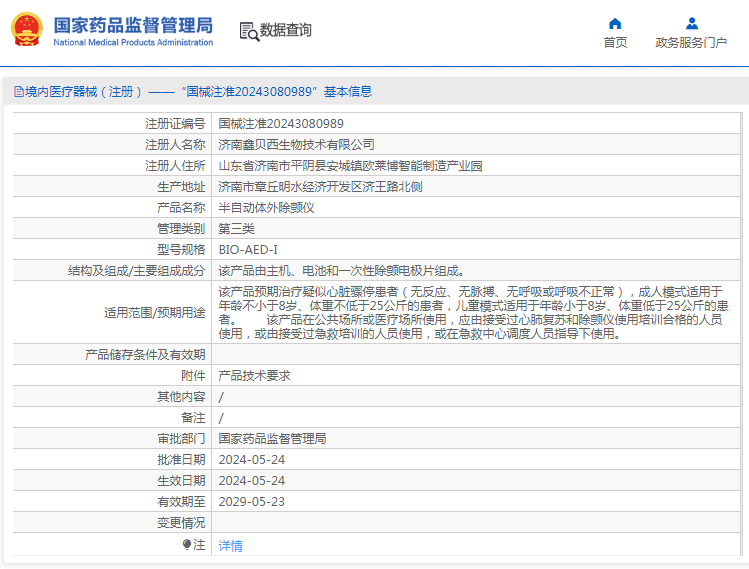Screen dimensions: 749x569
Task: Click the national emblem logo
Action: click(x=27, y=30)
